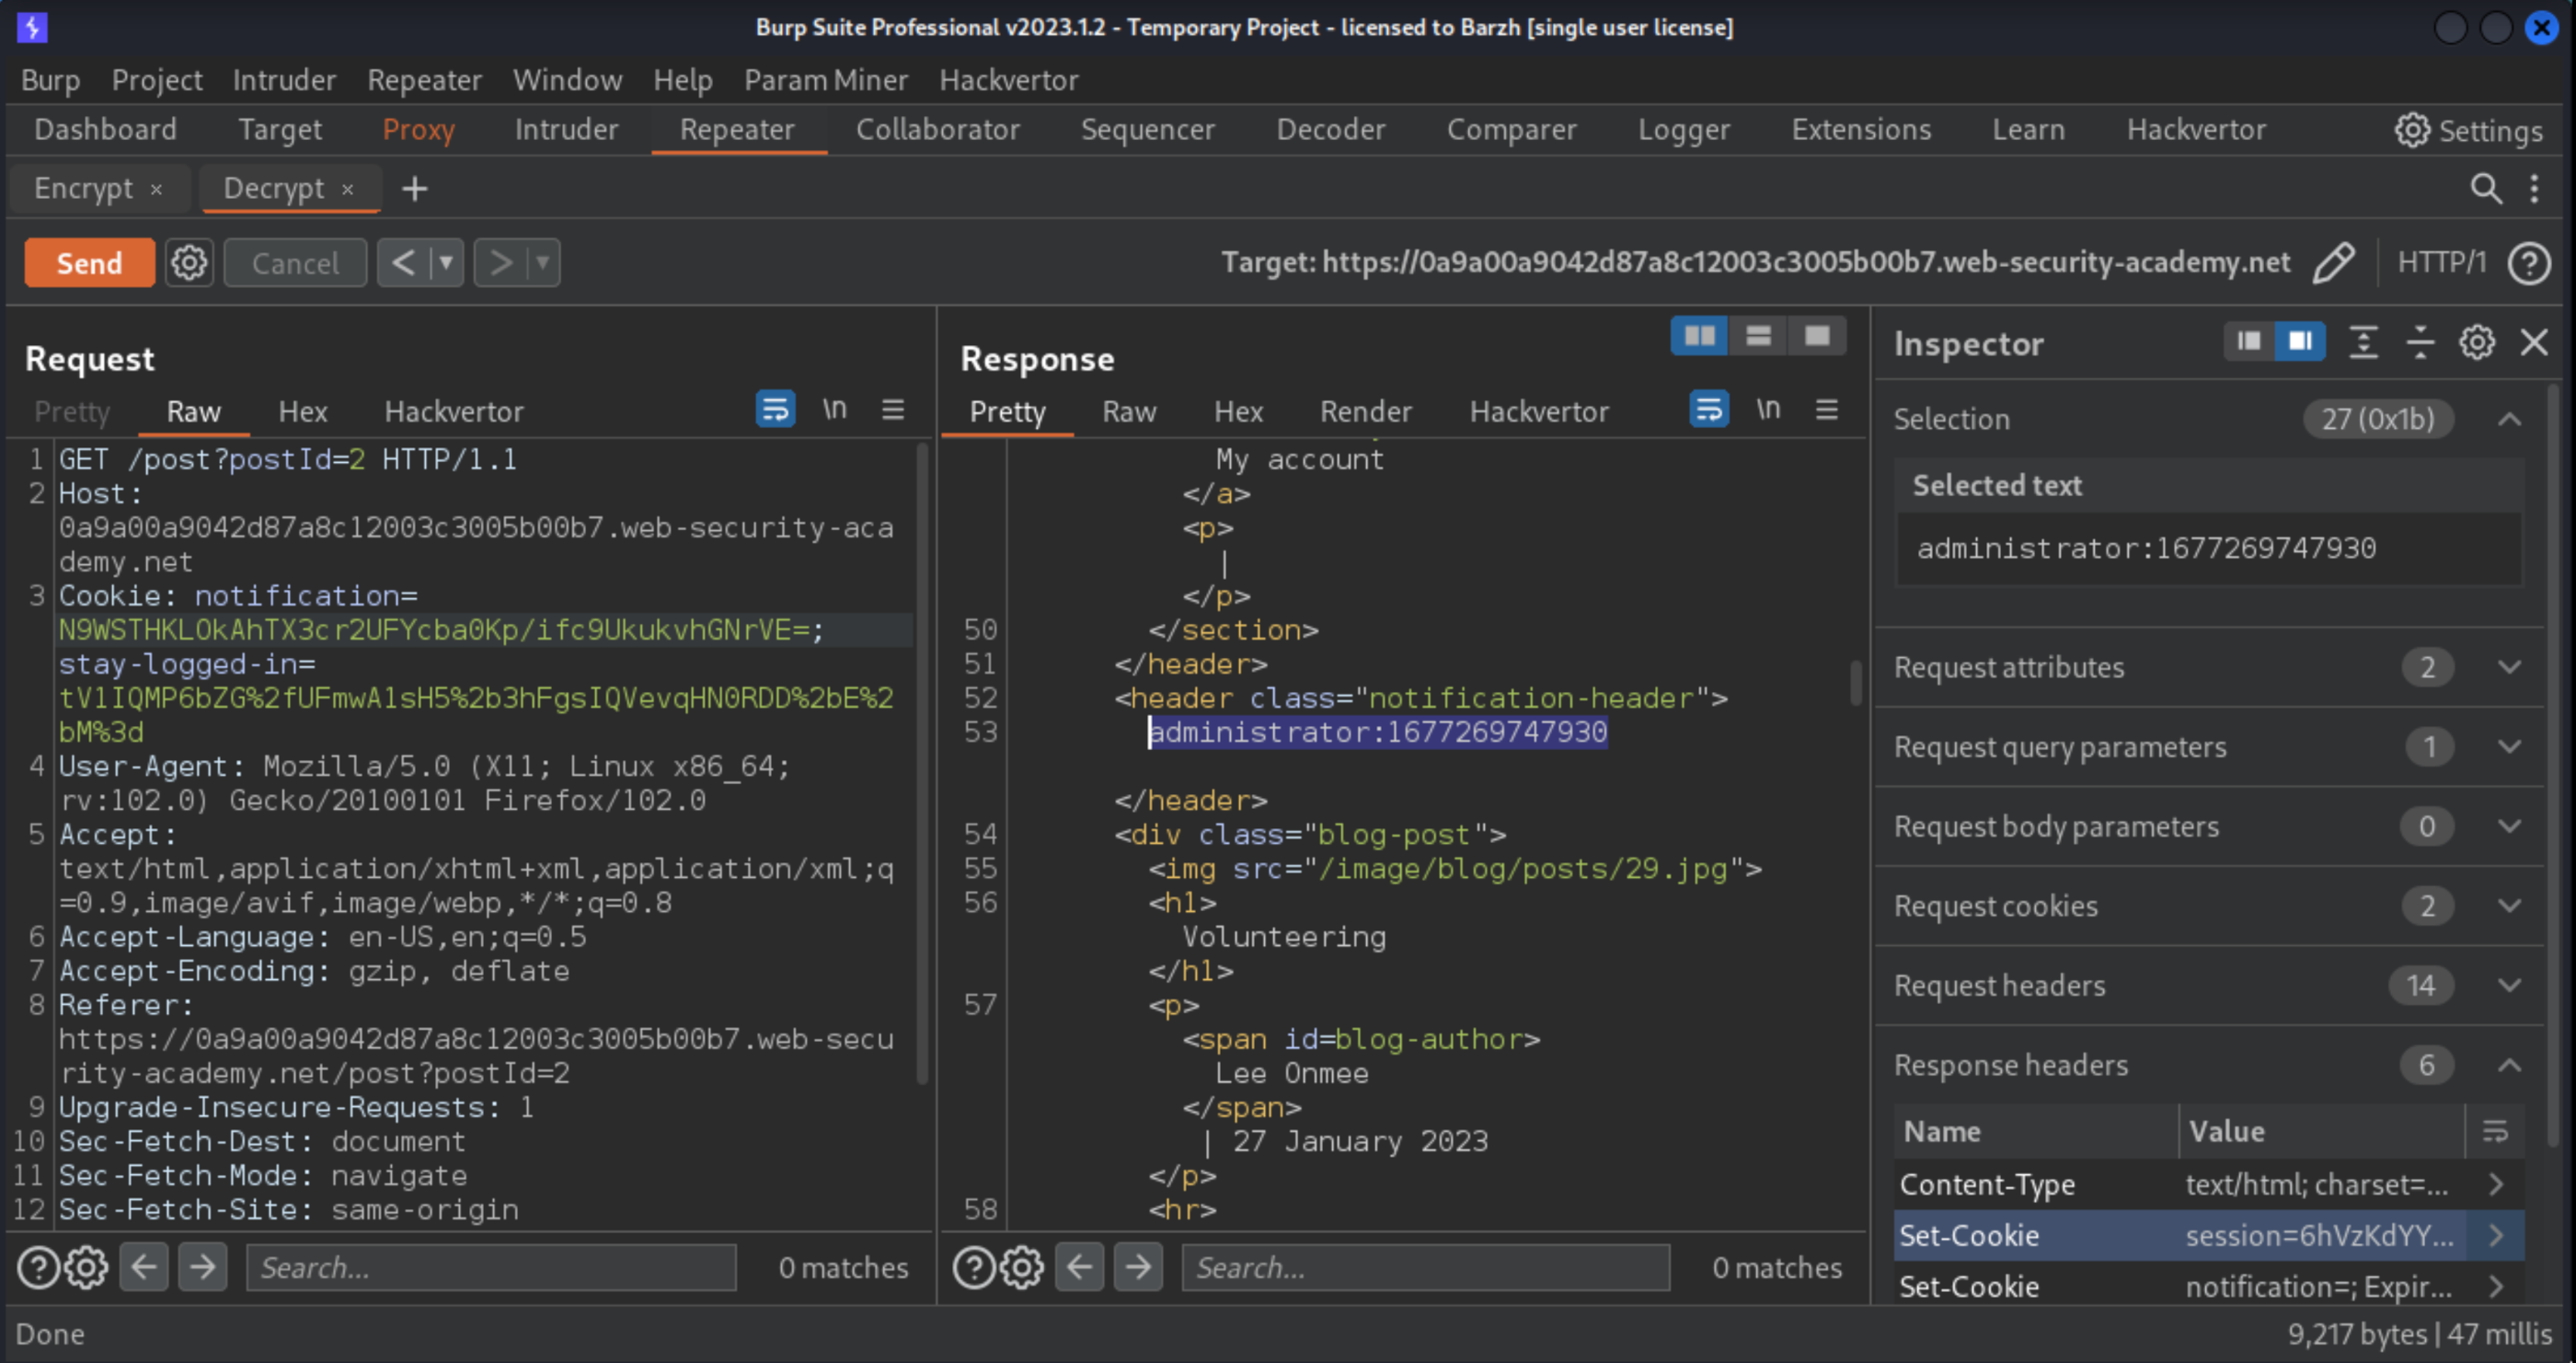Jump to next Response search match
The image size is (2576, 1363).
point(1138,1268)
